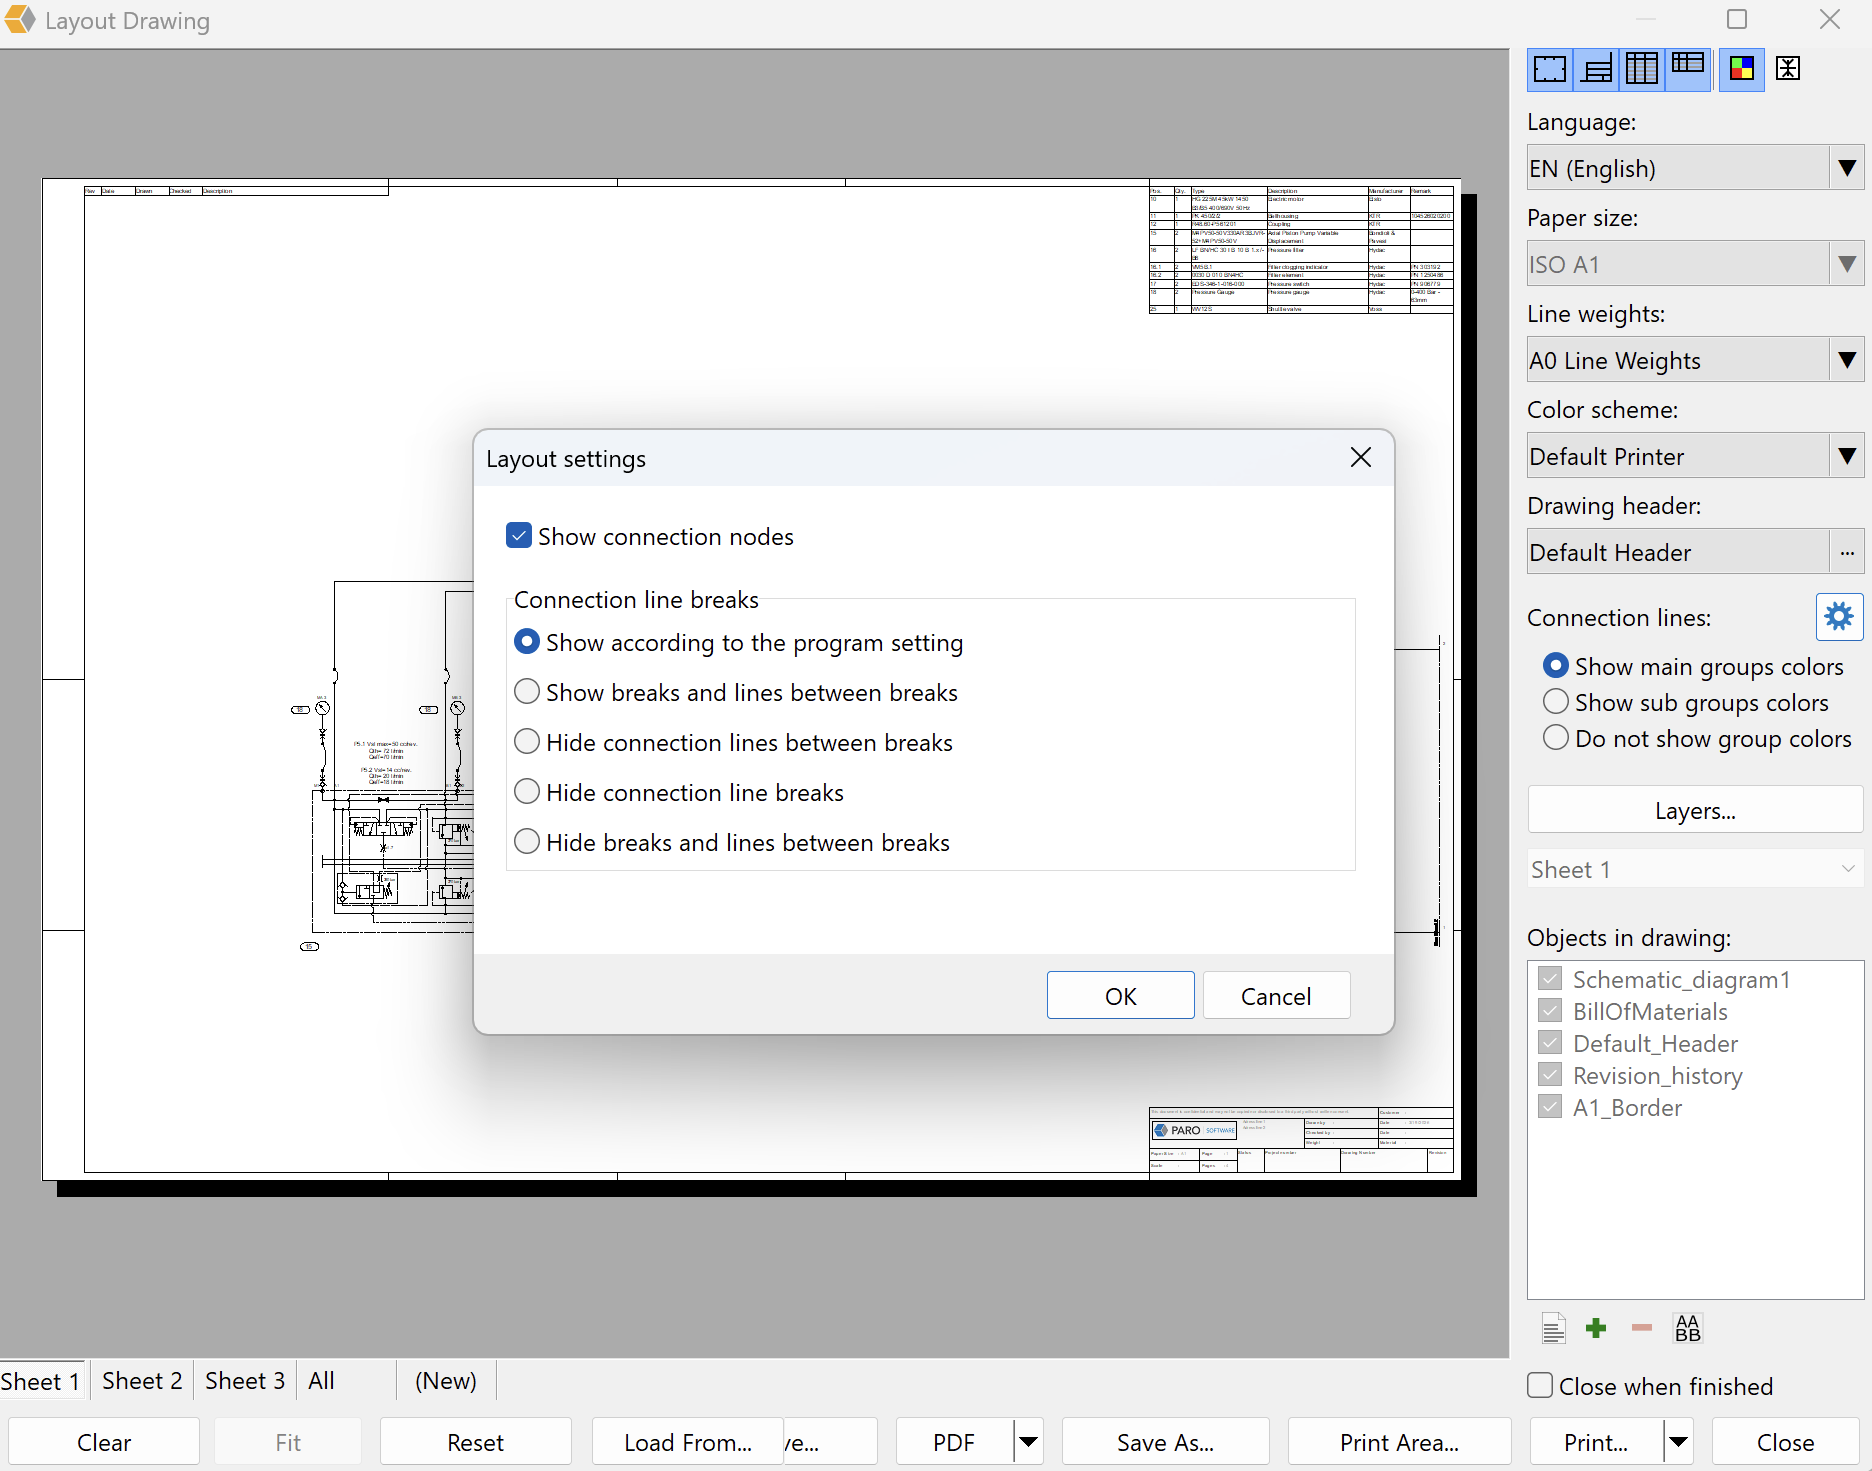
Task: Click the Clear button
Action: pyautogui.click(x=104, y=1442)
